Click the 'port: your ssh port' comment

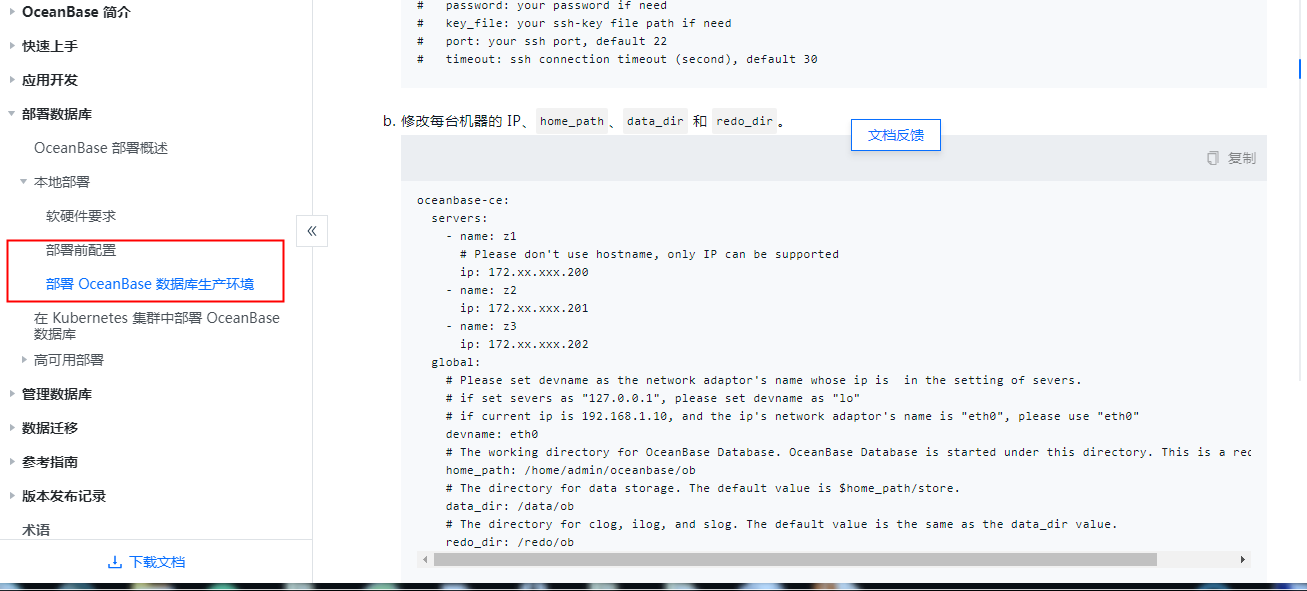[x=542, y=41]
